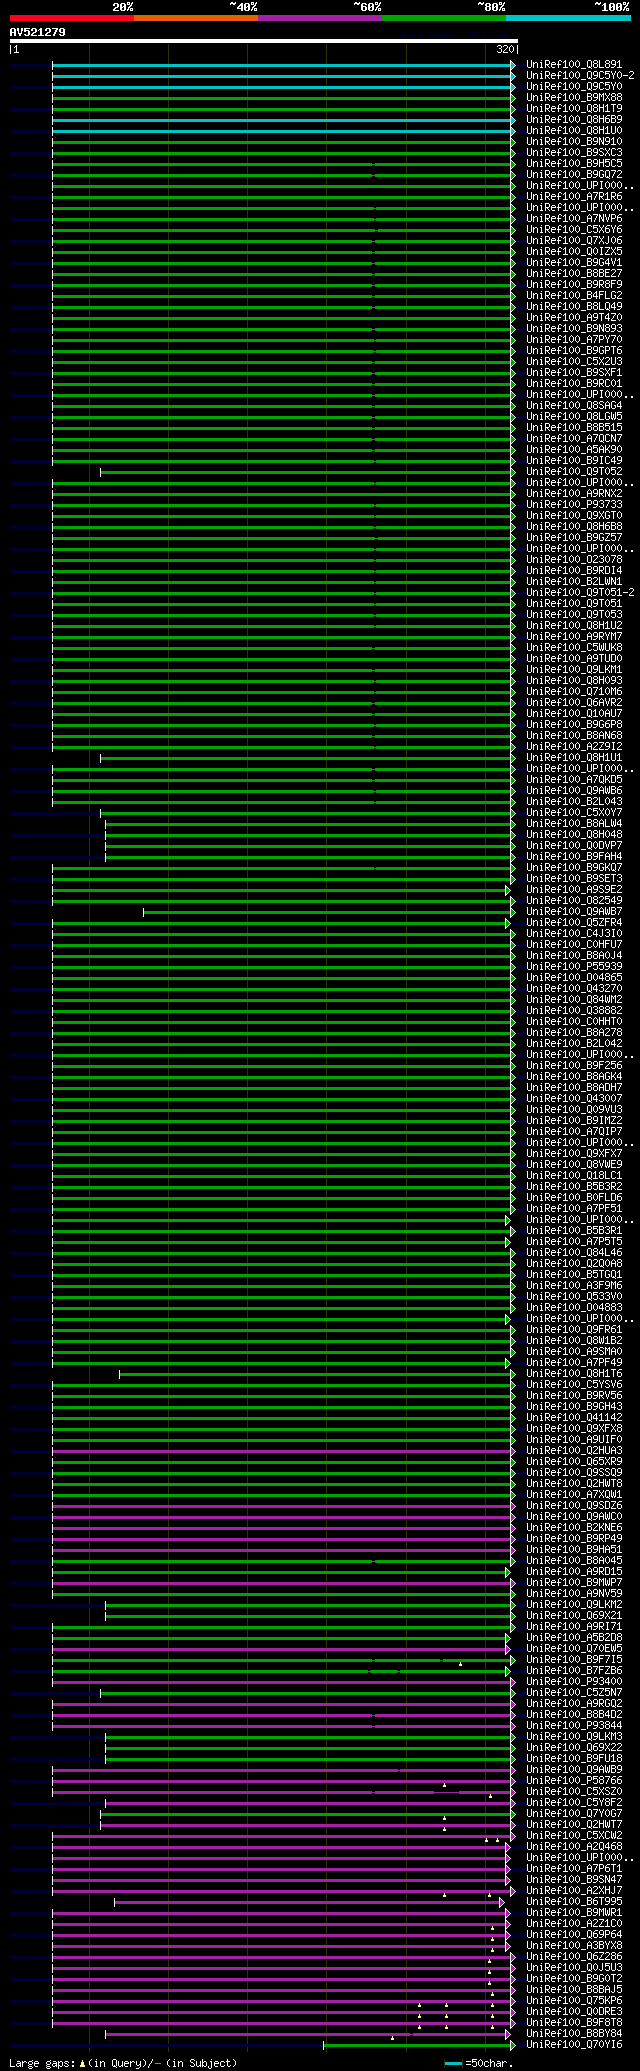Click the yellow gap marker on B9F7I5 row
The height and width of the screenshot is (2071, 640).
click(460, 1664)
